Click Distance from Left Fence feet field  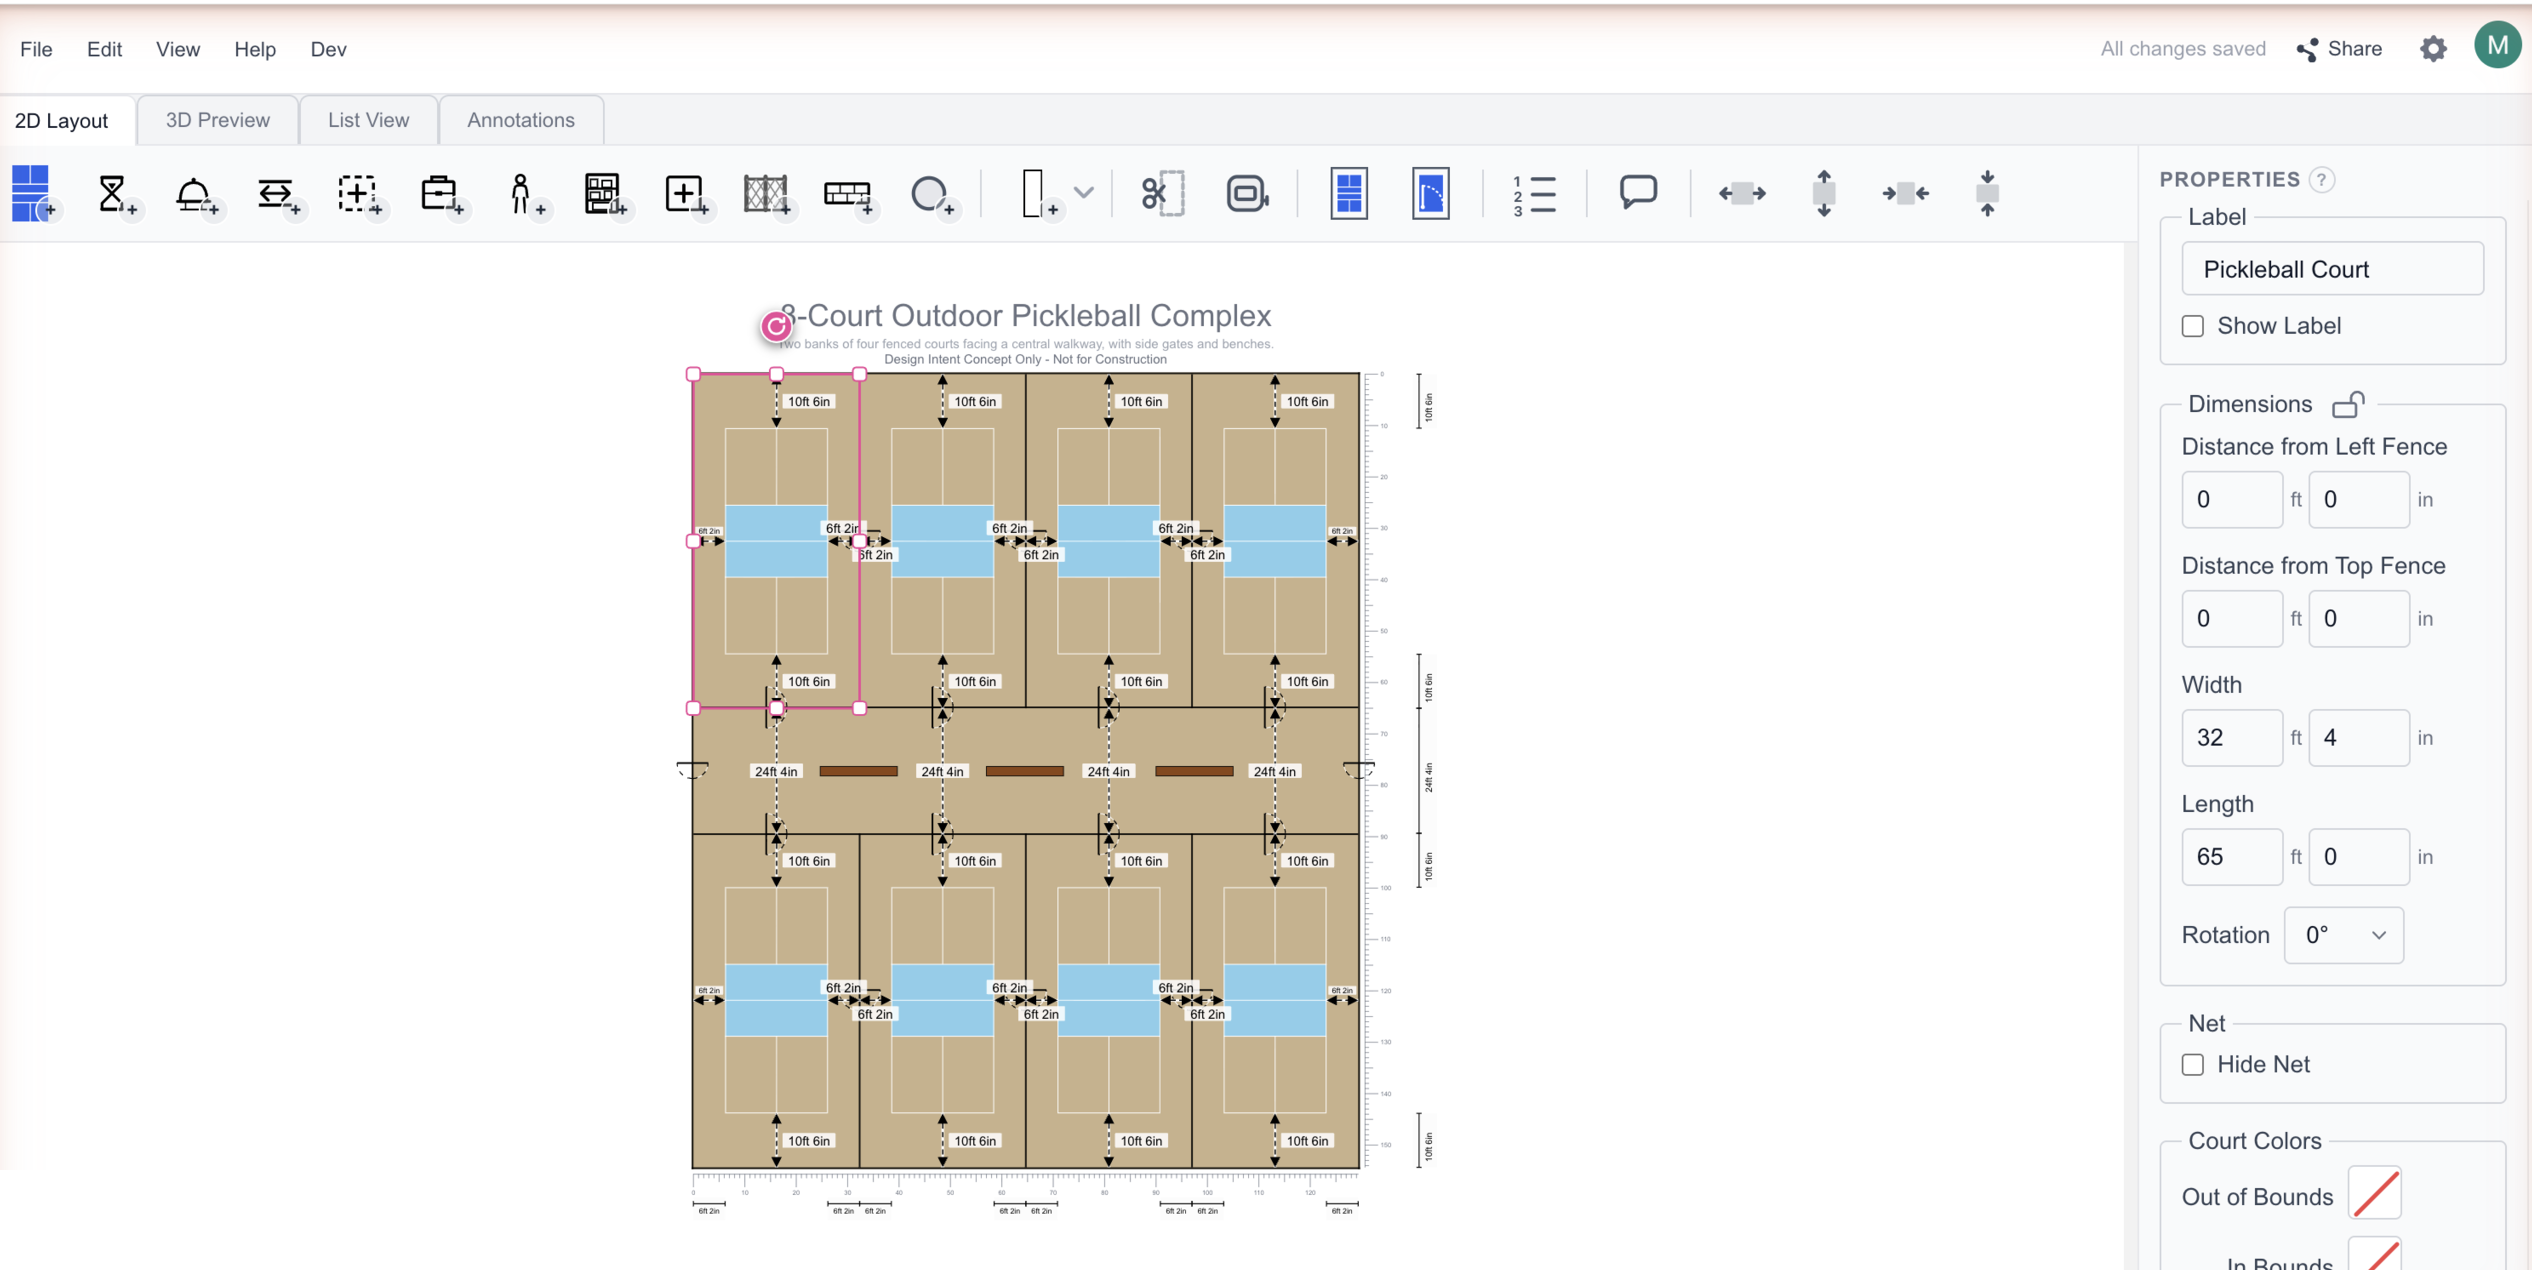pos(2231,499)
